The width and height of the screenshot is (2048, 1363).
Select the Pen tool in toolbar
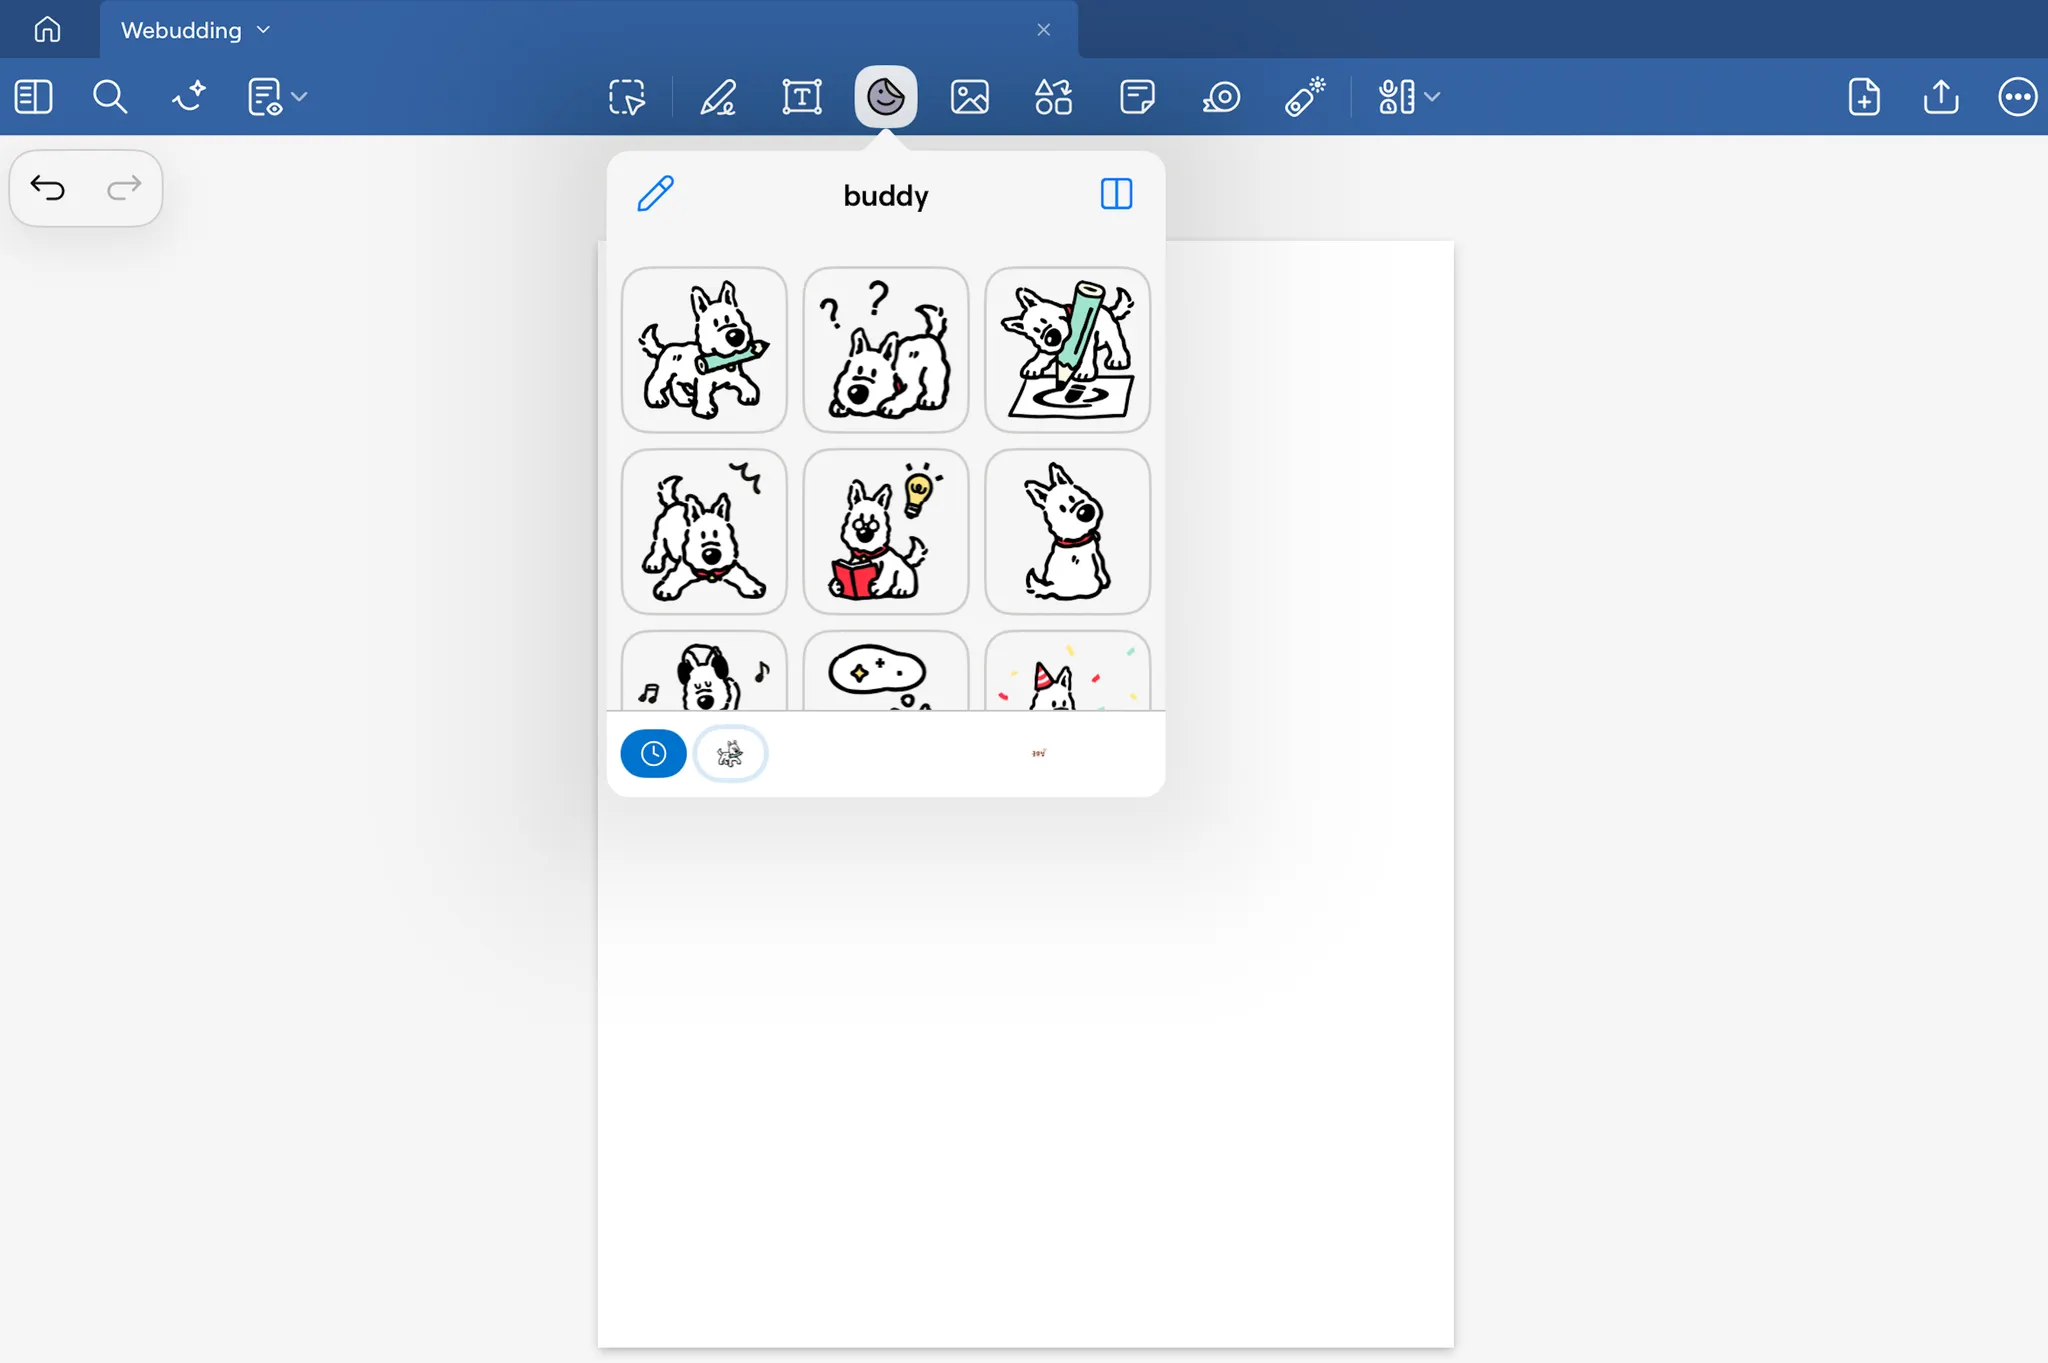pos(718,97)
